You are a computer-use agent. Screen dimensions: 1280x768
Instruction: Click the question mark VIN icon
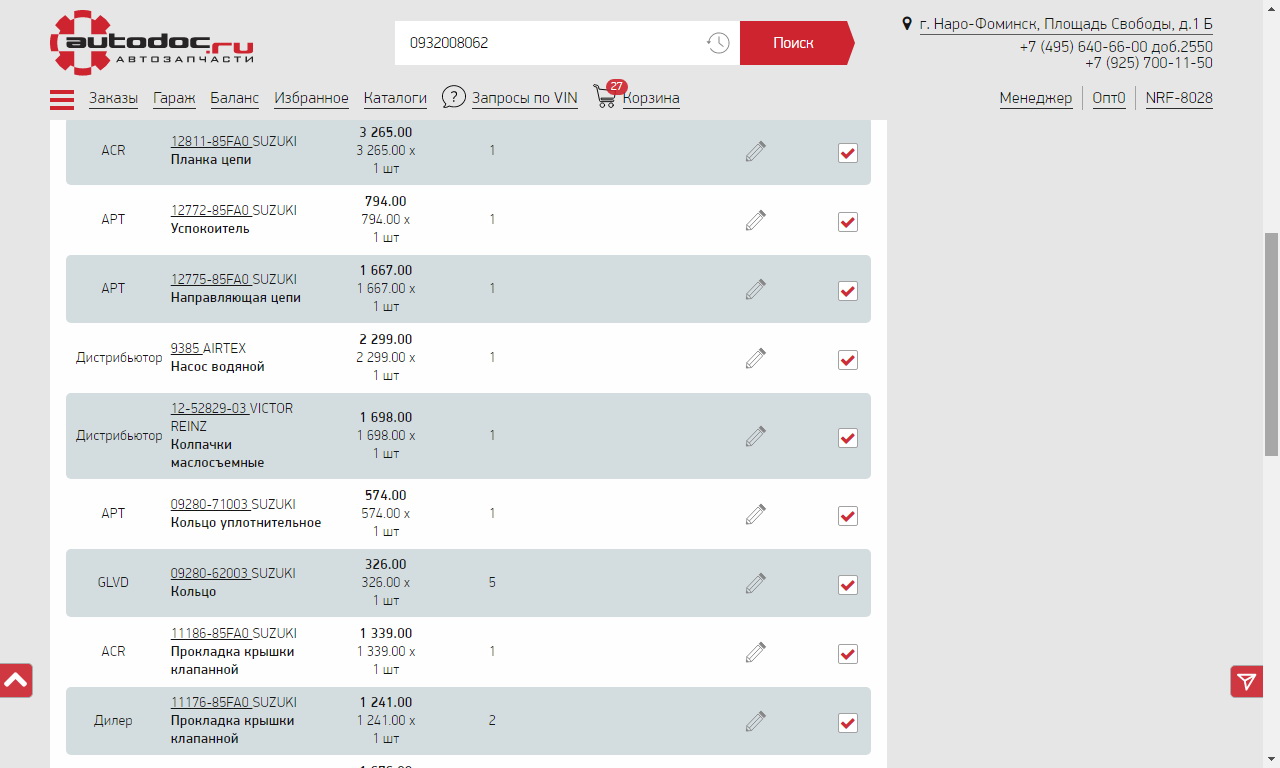point(454,97)
